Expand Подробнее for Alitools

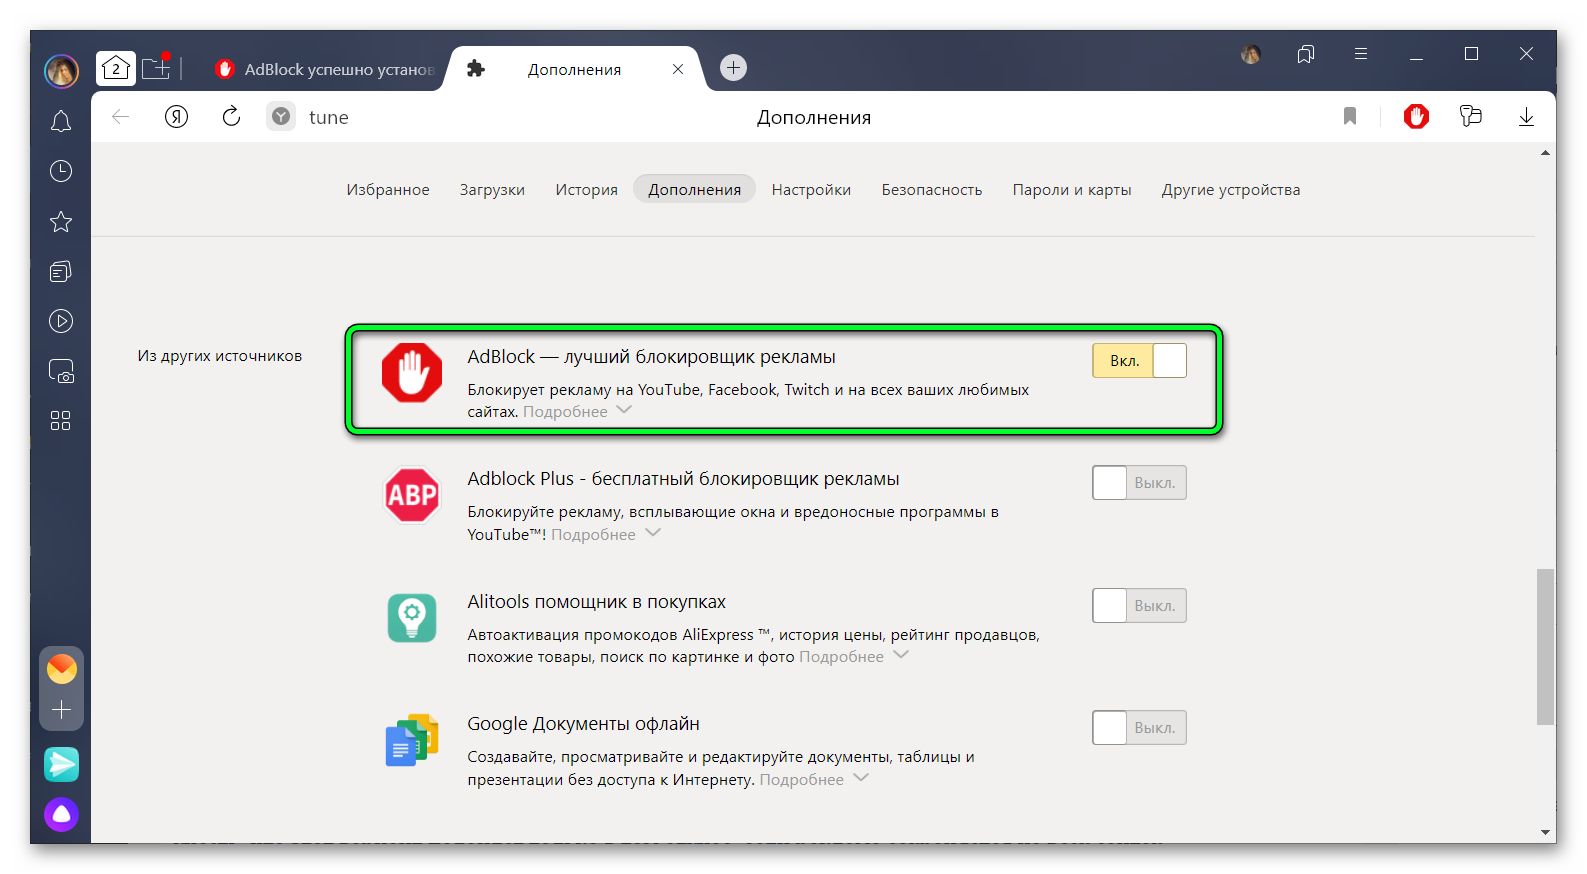853,657
